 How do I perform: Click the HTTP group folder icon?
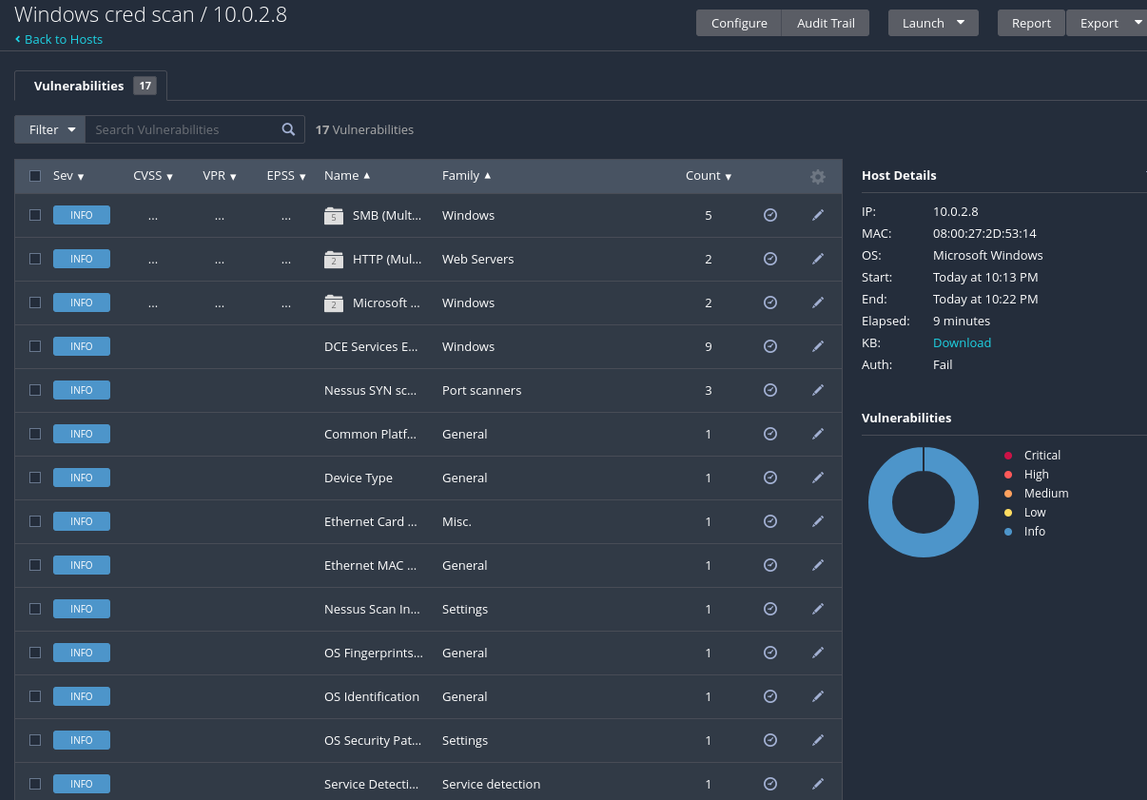click(334, 260)
